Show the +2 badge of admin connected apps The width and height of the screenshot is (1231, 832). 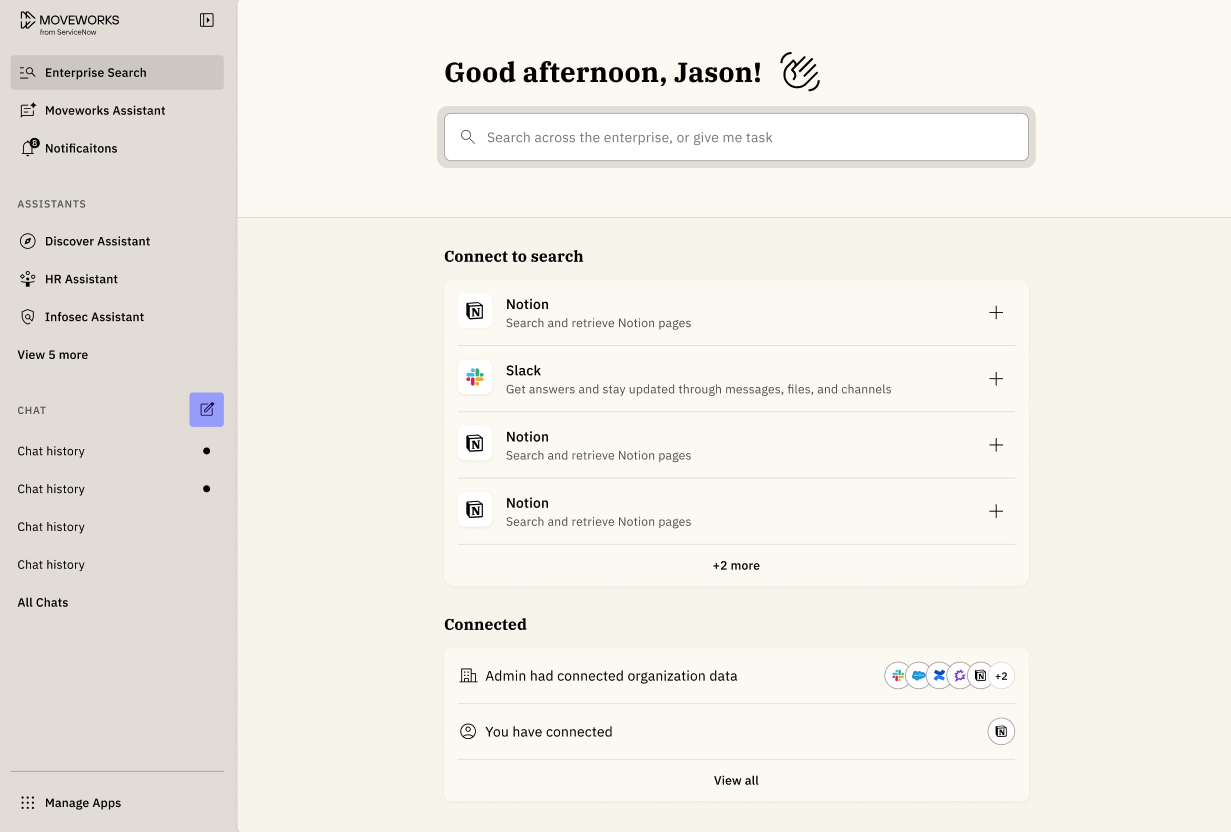coord(1001,676)
